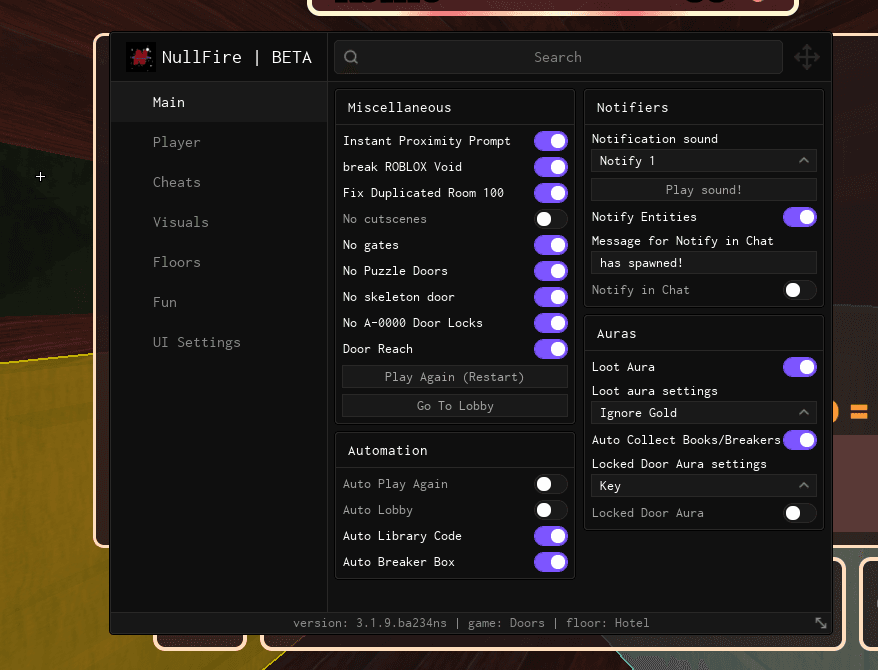
Task: Turn off Notify Entities switch
Action: click(799, 217)
